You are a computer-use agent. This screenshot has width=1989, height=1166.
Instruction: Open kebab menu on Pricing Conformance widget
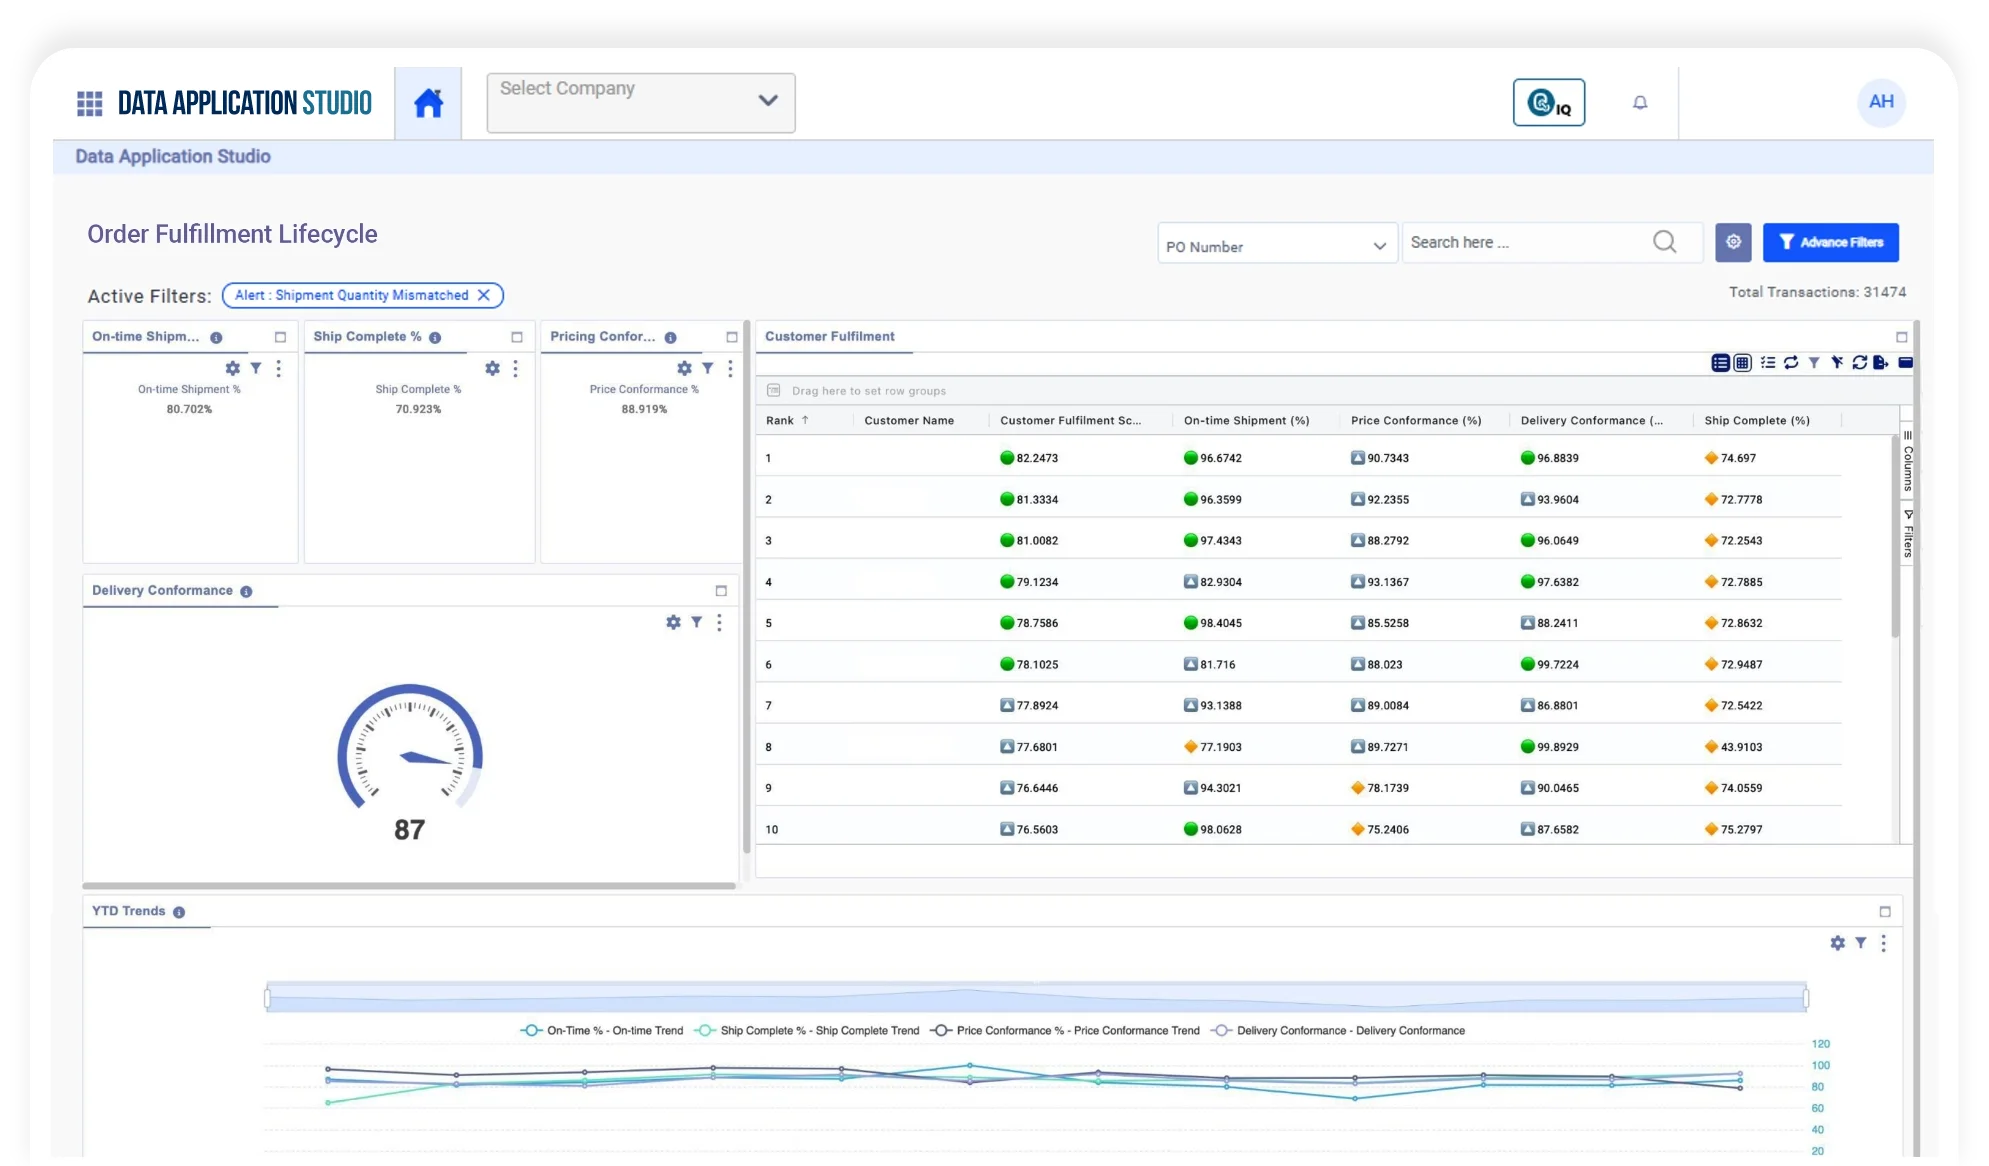[x=730, y=368]
